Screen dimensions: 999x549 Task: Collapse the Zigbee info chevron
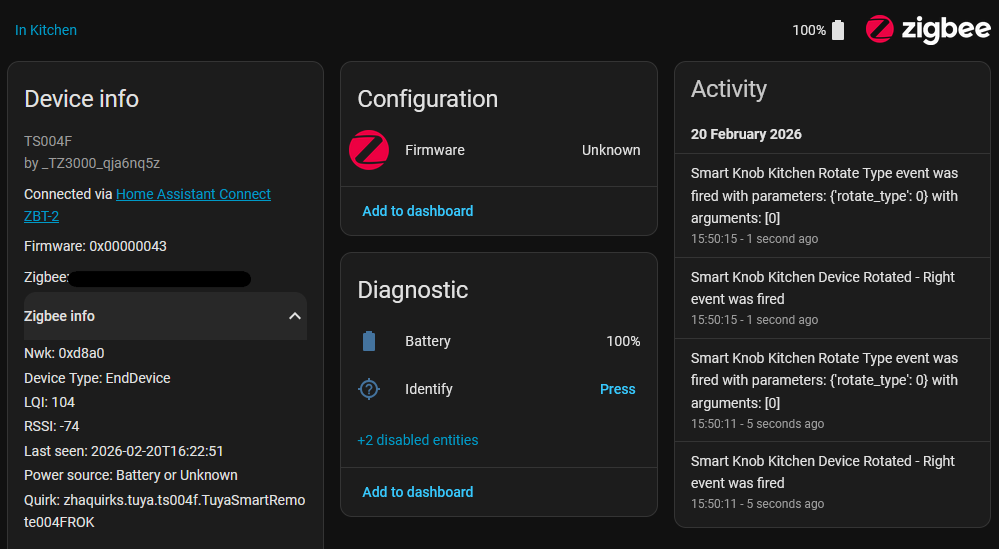pyautogui.click(x=295, y=316)
